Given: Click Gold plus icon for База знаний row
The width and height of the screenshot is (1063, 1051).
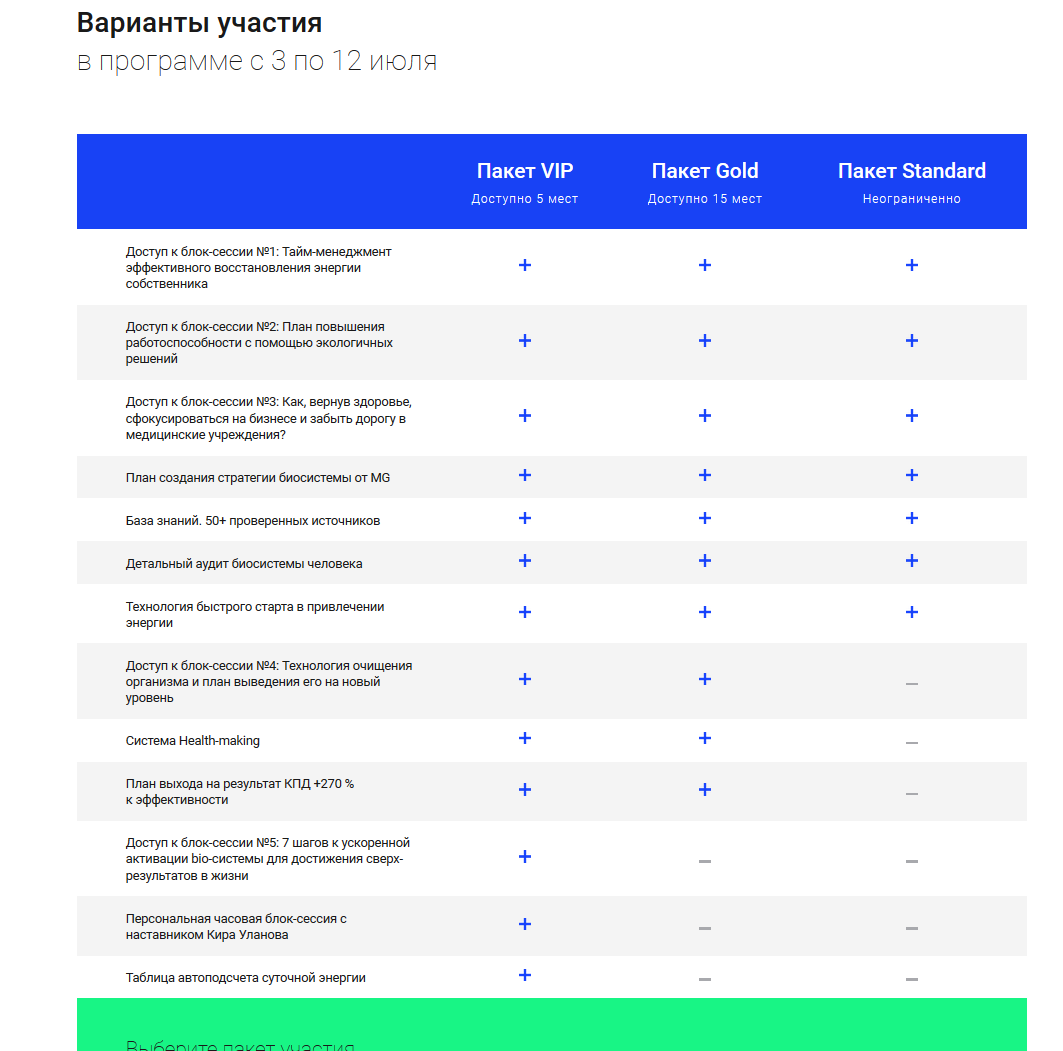Looking at the screenshot, I should 705,519.
